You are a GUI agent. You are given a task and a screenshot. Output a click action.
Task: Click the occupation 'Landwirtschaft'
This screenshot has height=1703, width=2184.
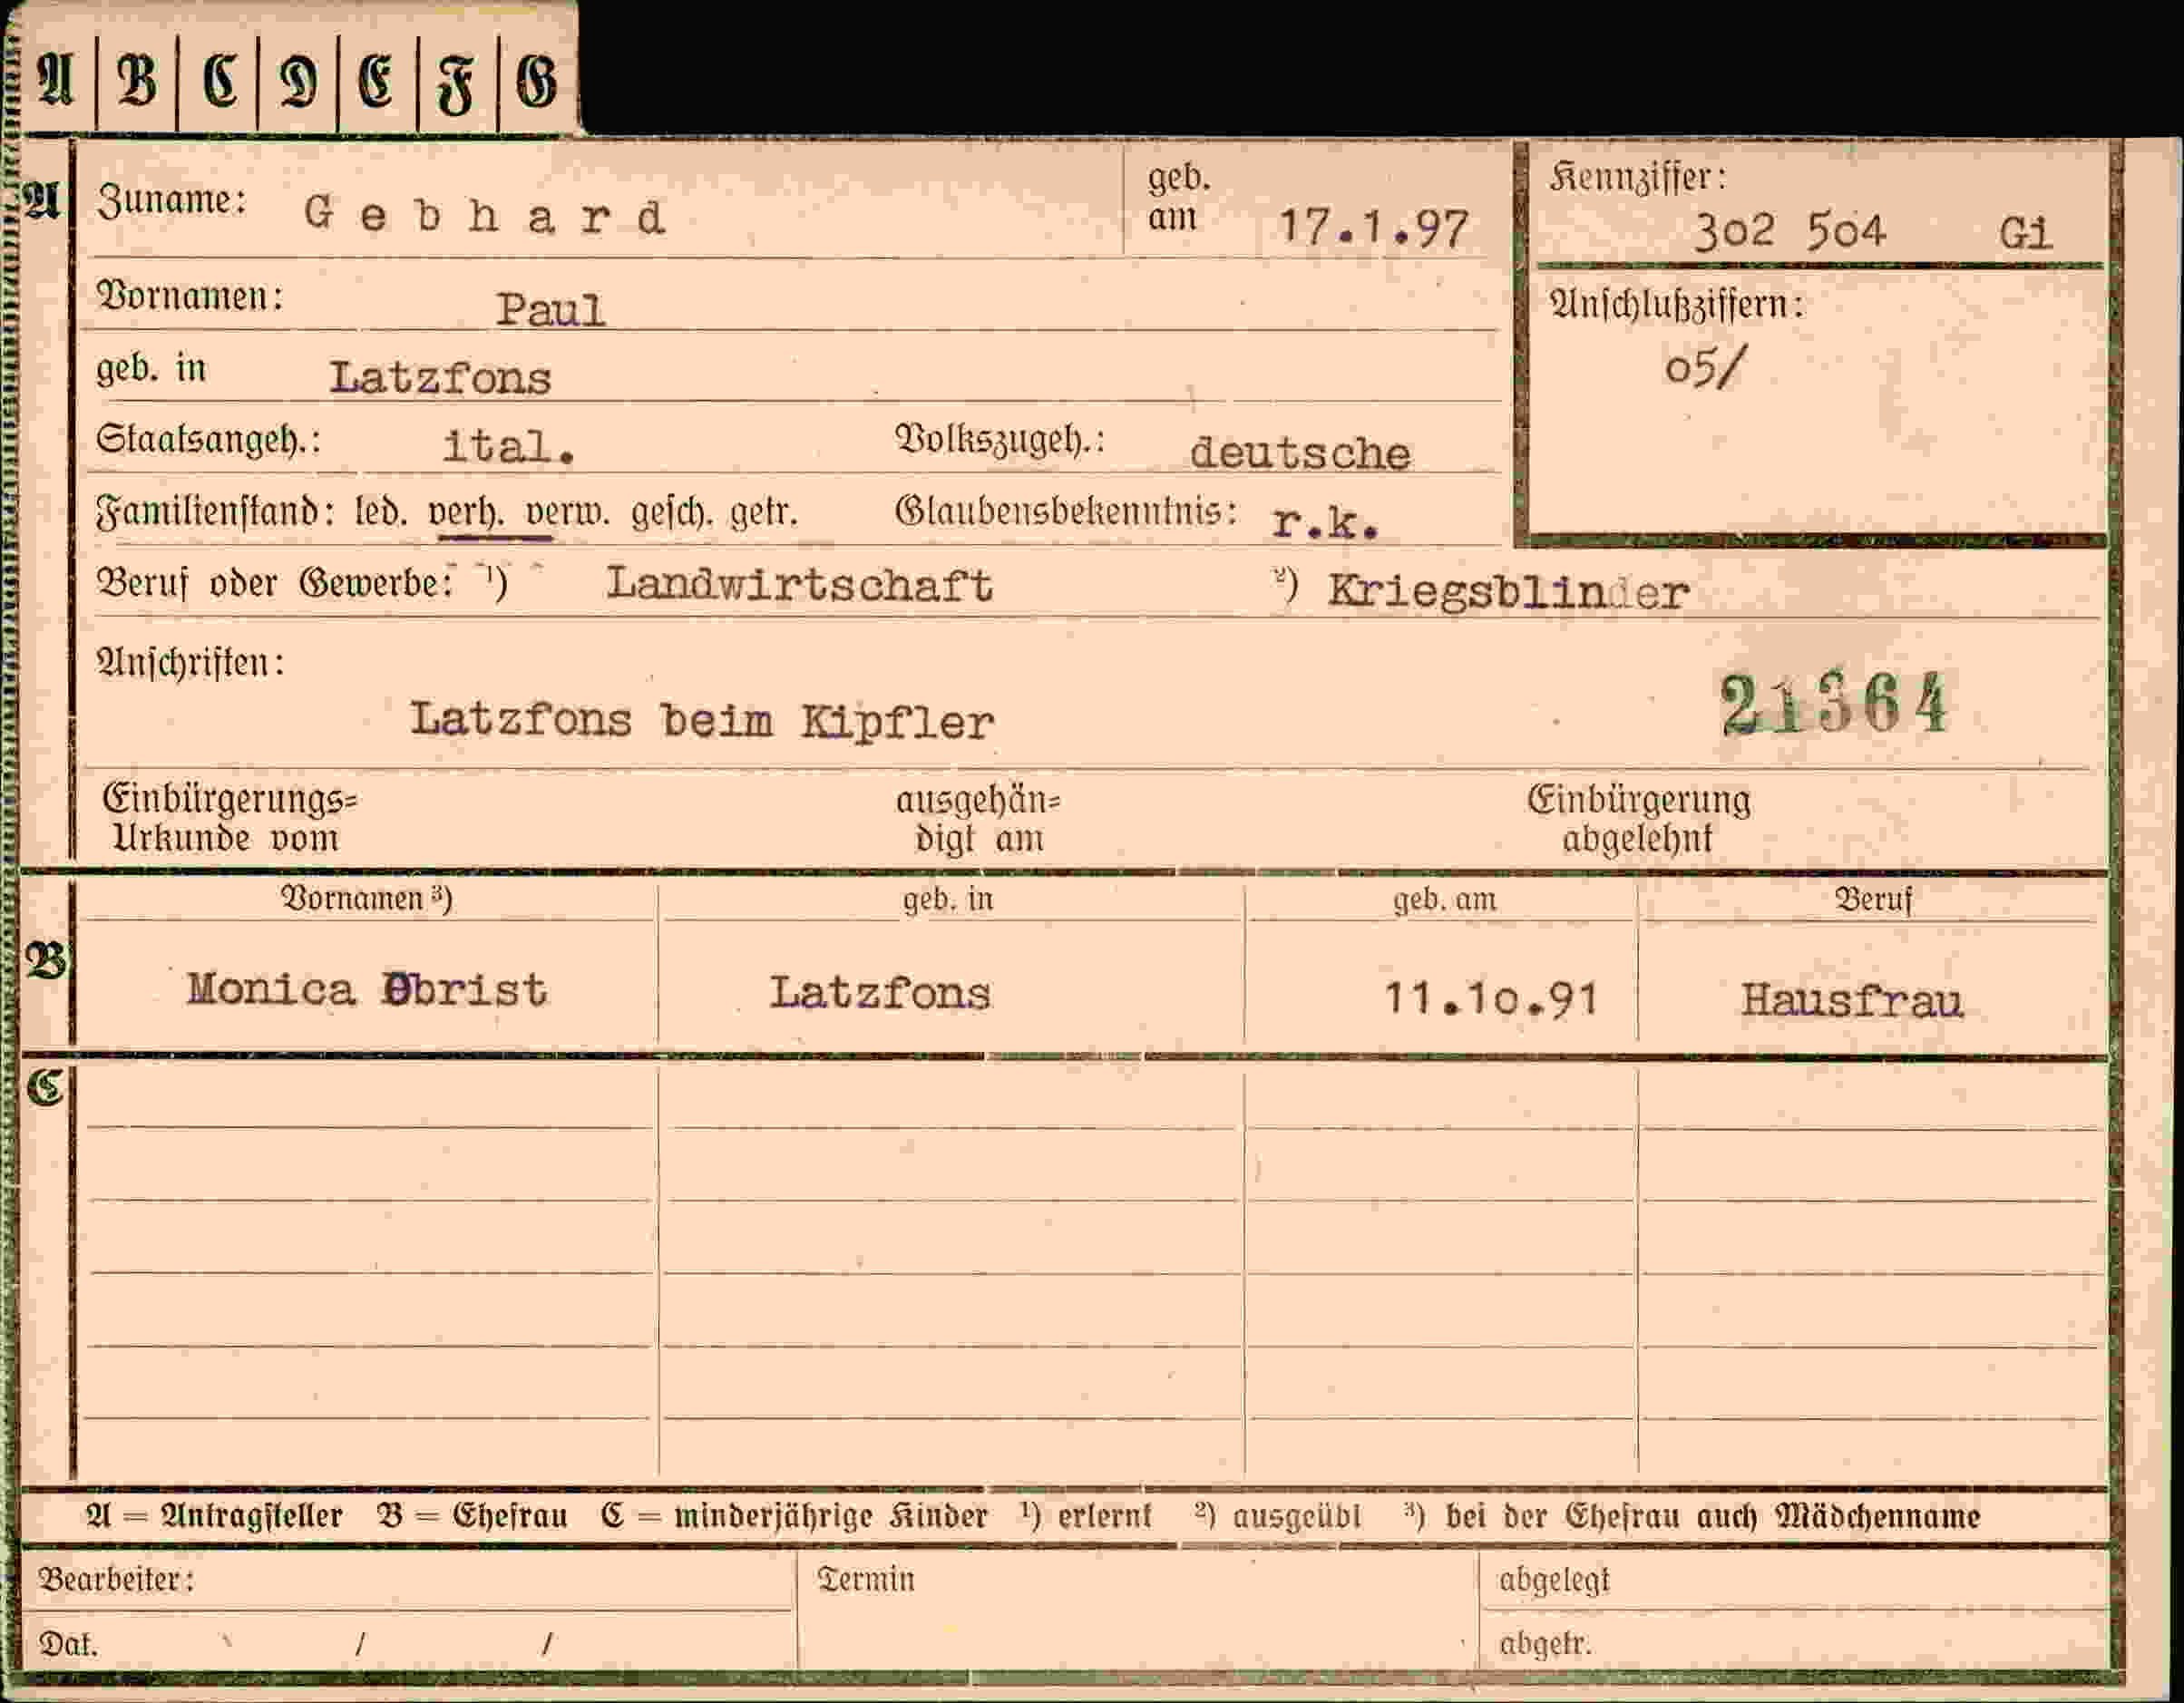(x=799, y=584)
